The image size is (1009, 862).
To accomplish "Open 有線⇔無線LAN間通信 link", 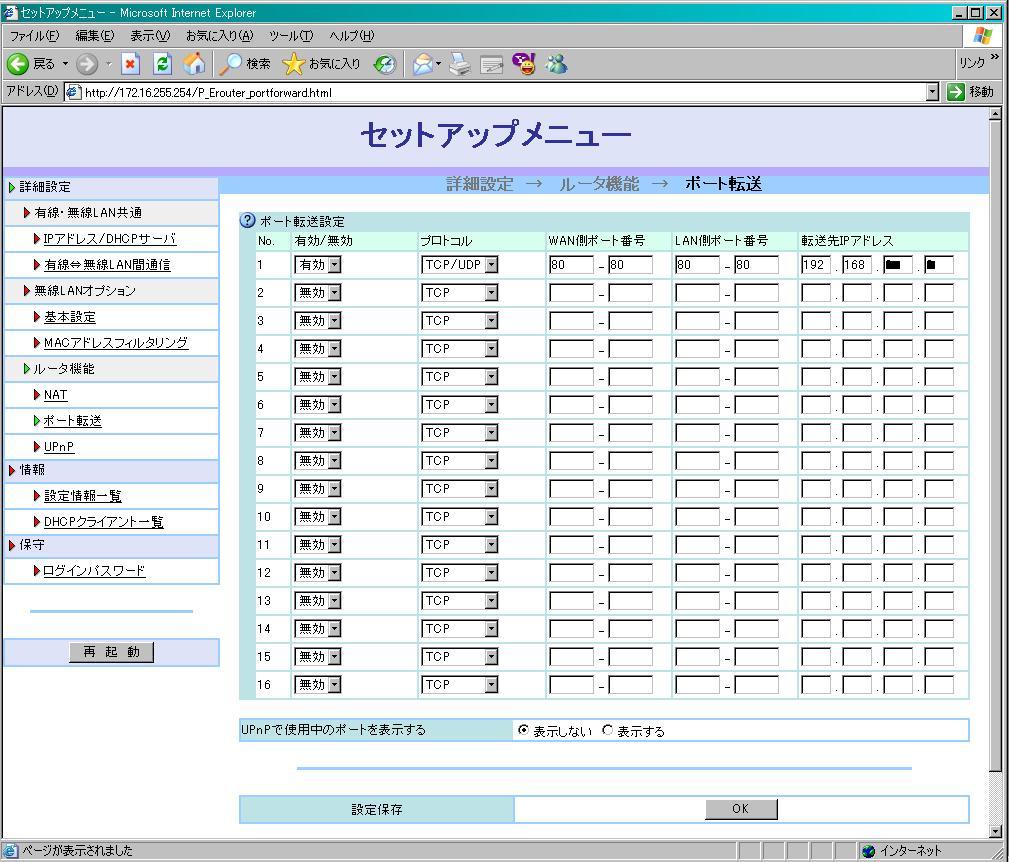I will 107,264.
